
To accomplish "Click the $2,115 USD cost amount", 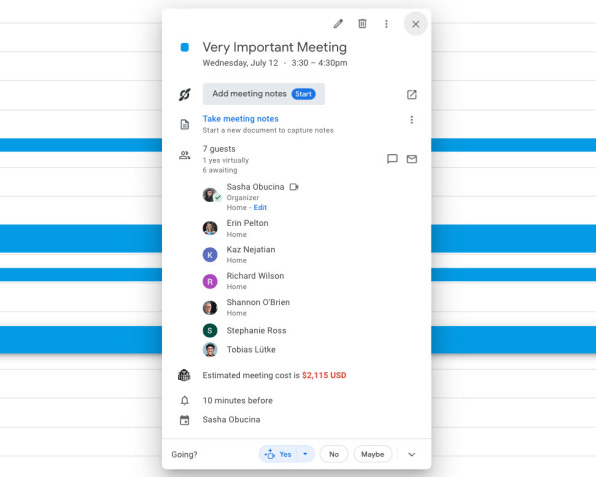I will coord(324,375).
